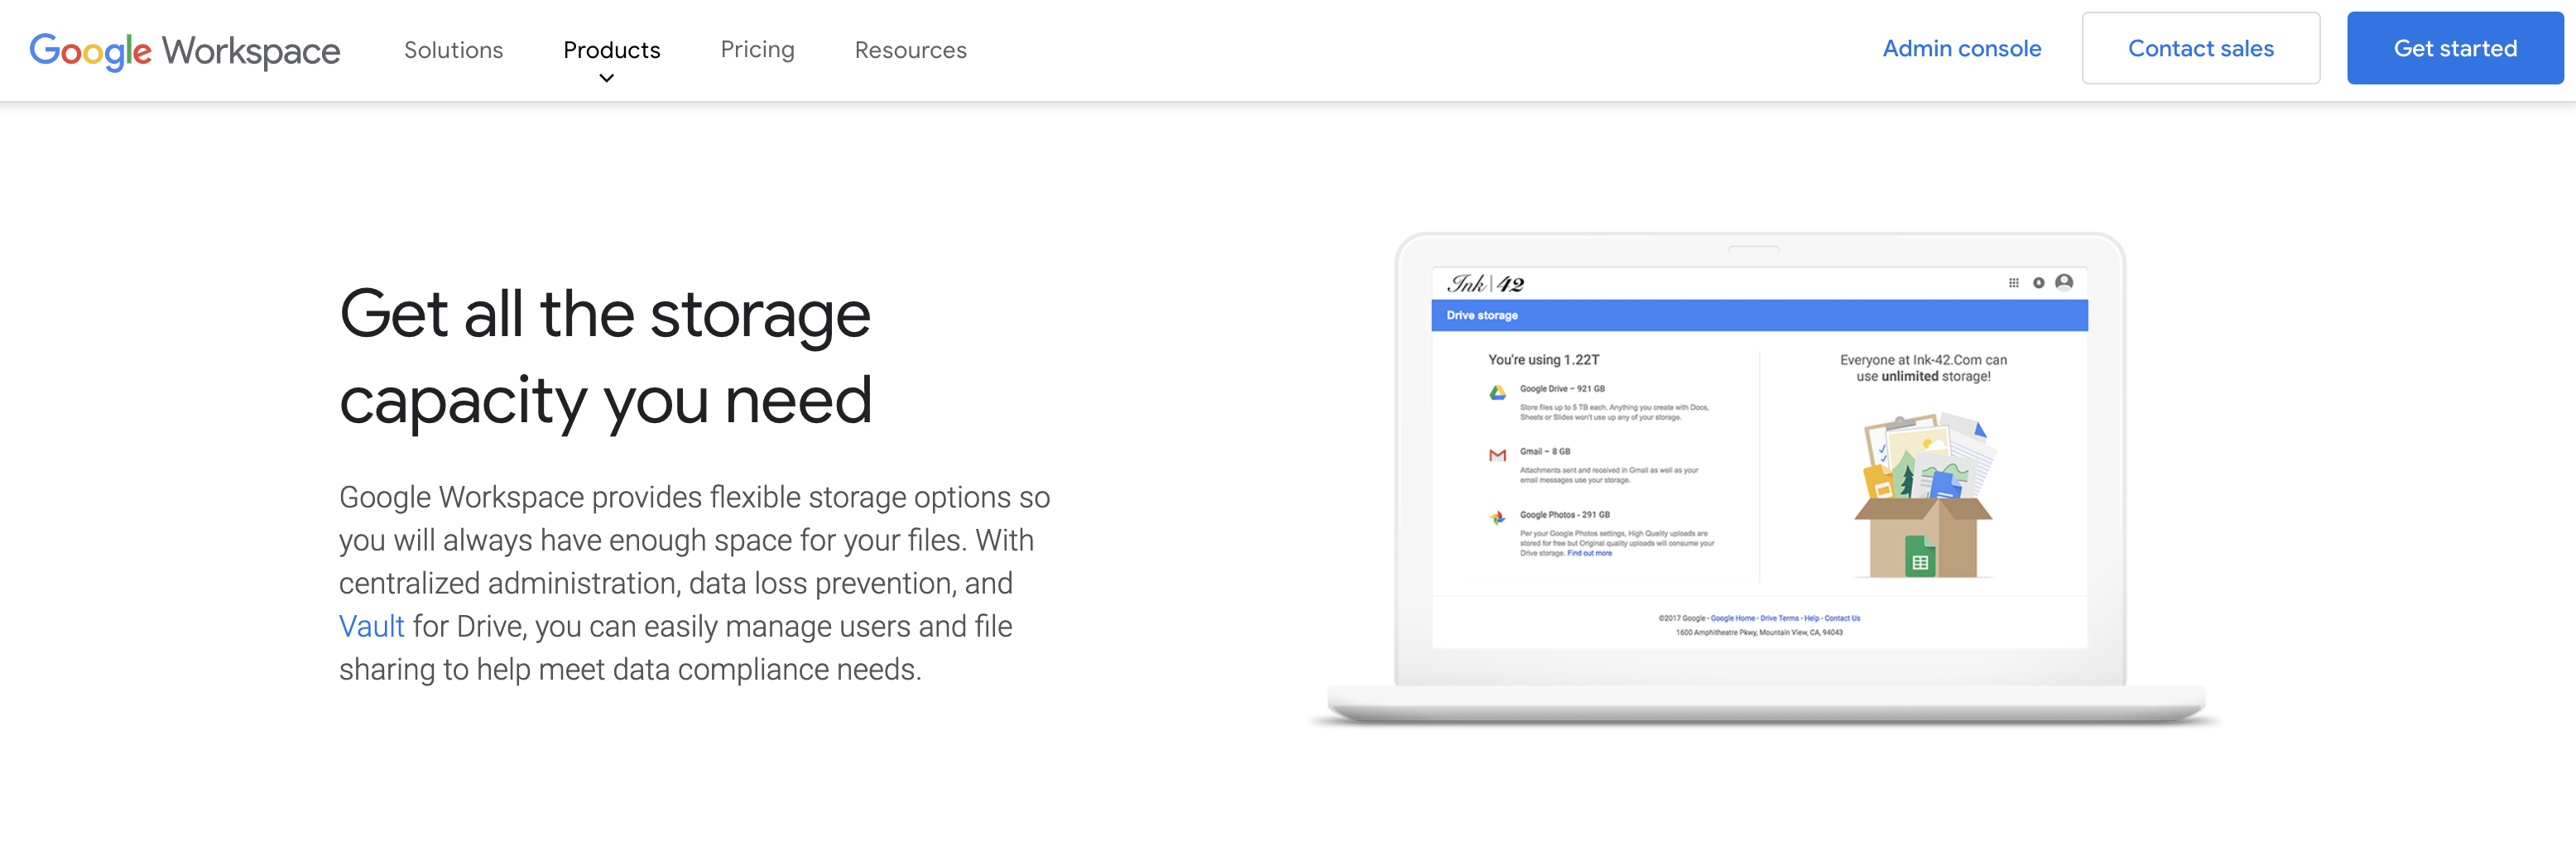Screen dimensions: 2576x856
Task: Click the "Drive storage" blue header bar
Action: pyautogui.click(x=1759, y=315)
